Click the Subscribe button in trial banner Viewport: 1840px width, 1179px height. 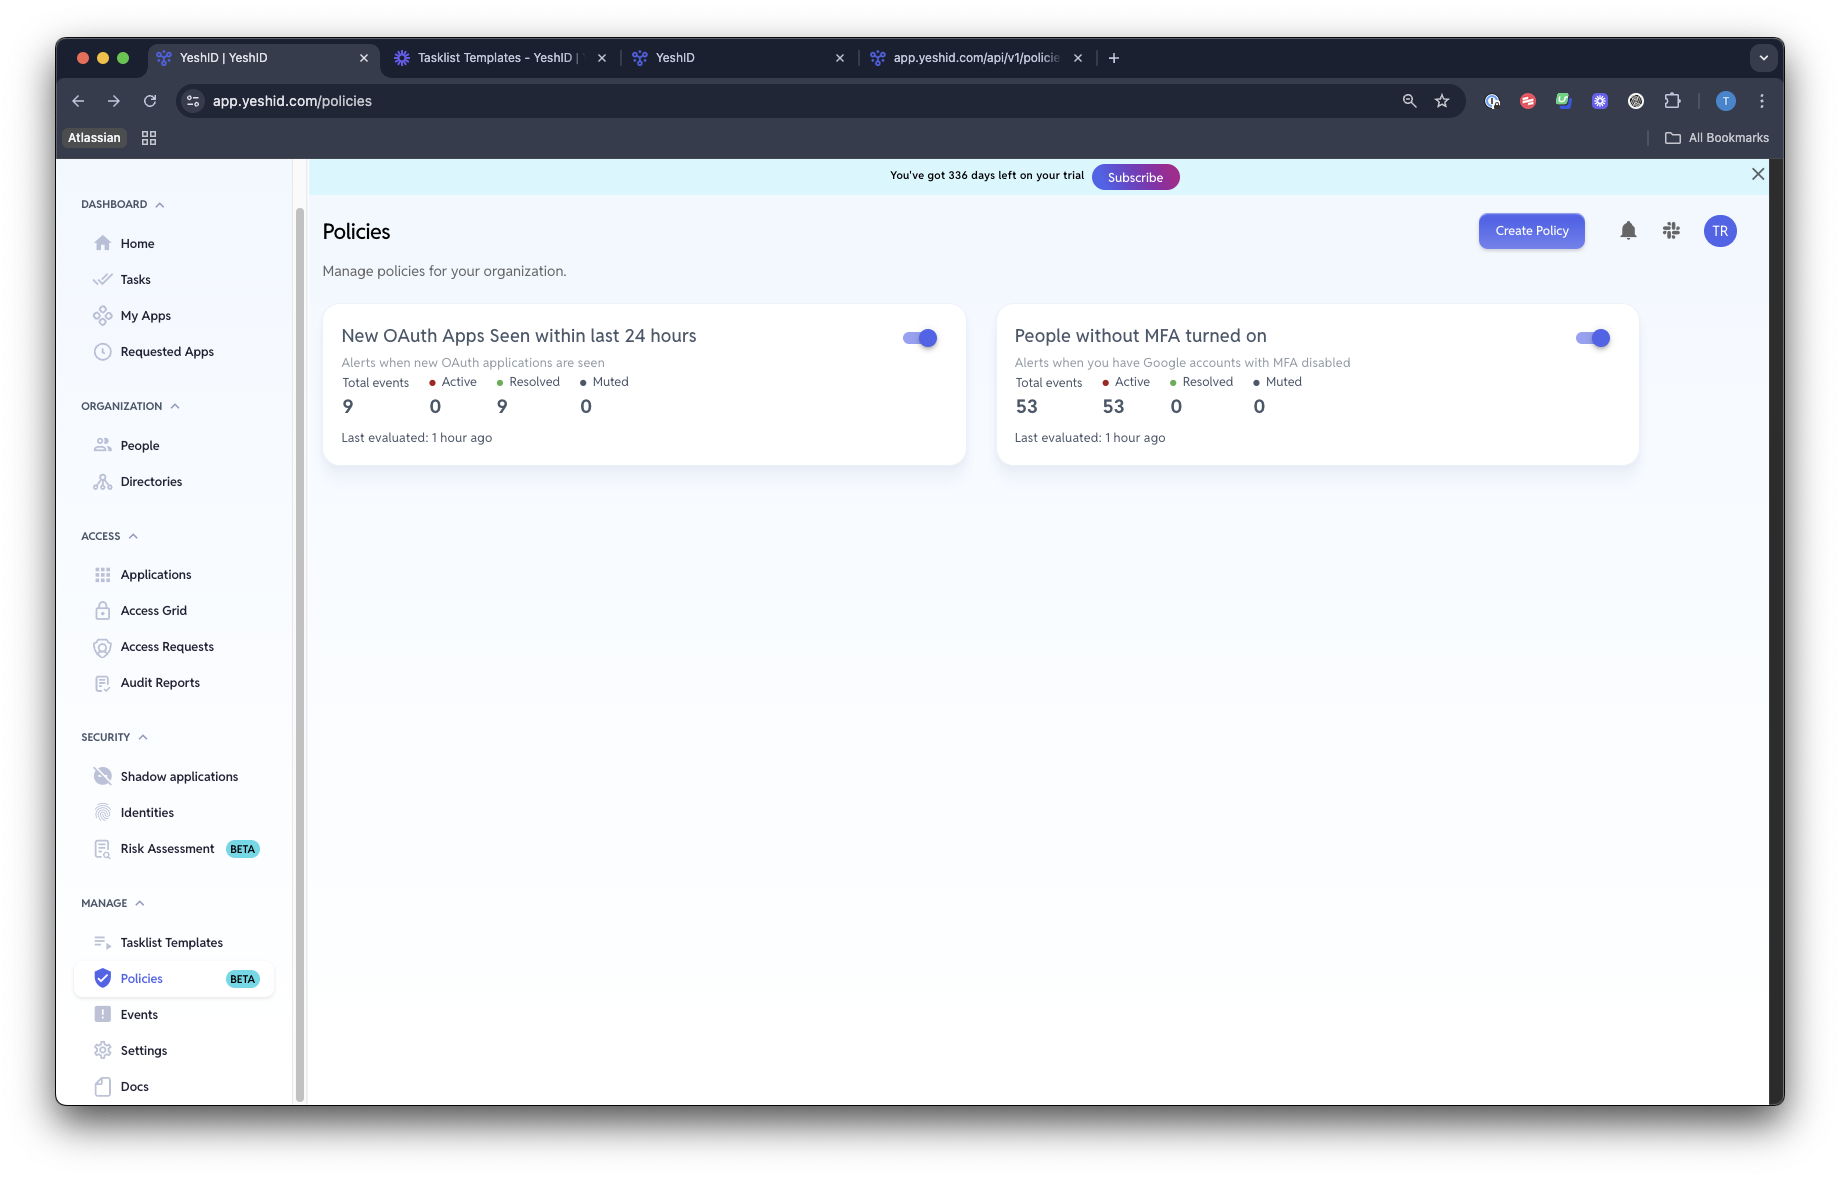tap(1135, 177)
